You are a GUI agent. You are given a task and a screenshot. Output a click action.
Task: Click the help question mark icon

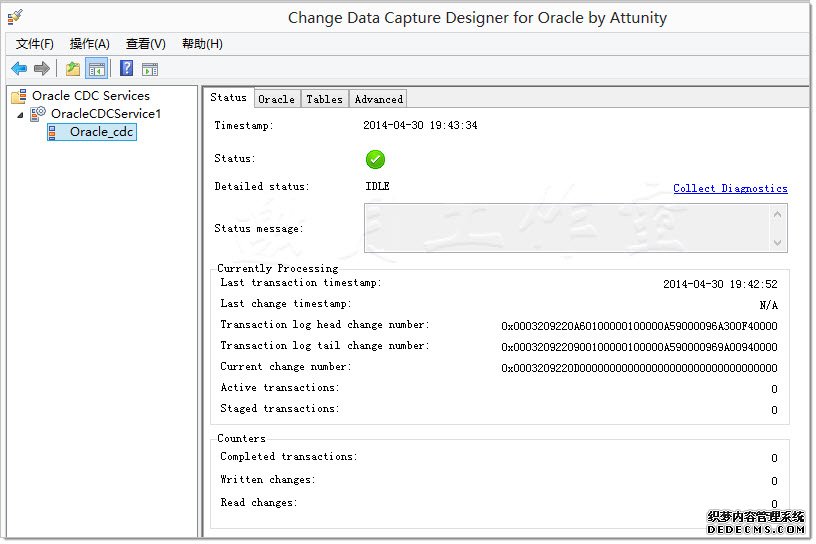[127, 69]
